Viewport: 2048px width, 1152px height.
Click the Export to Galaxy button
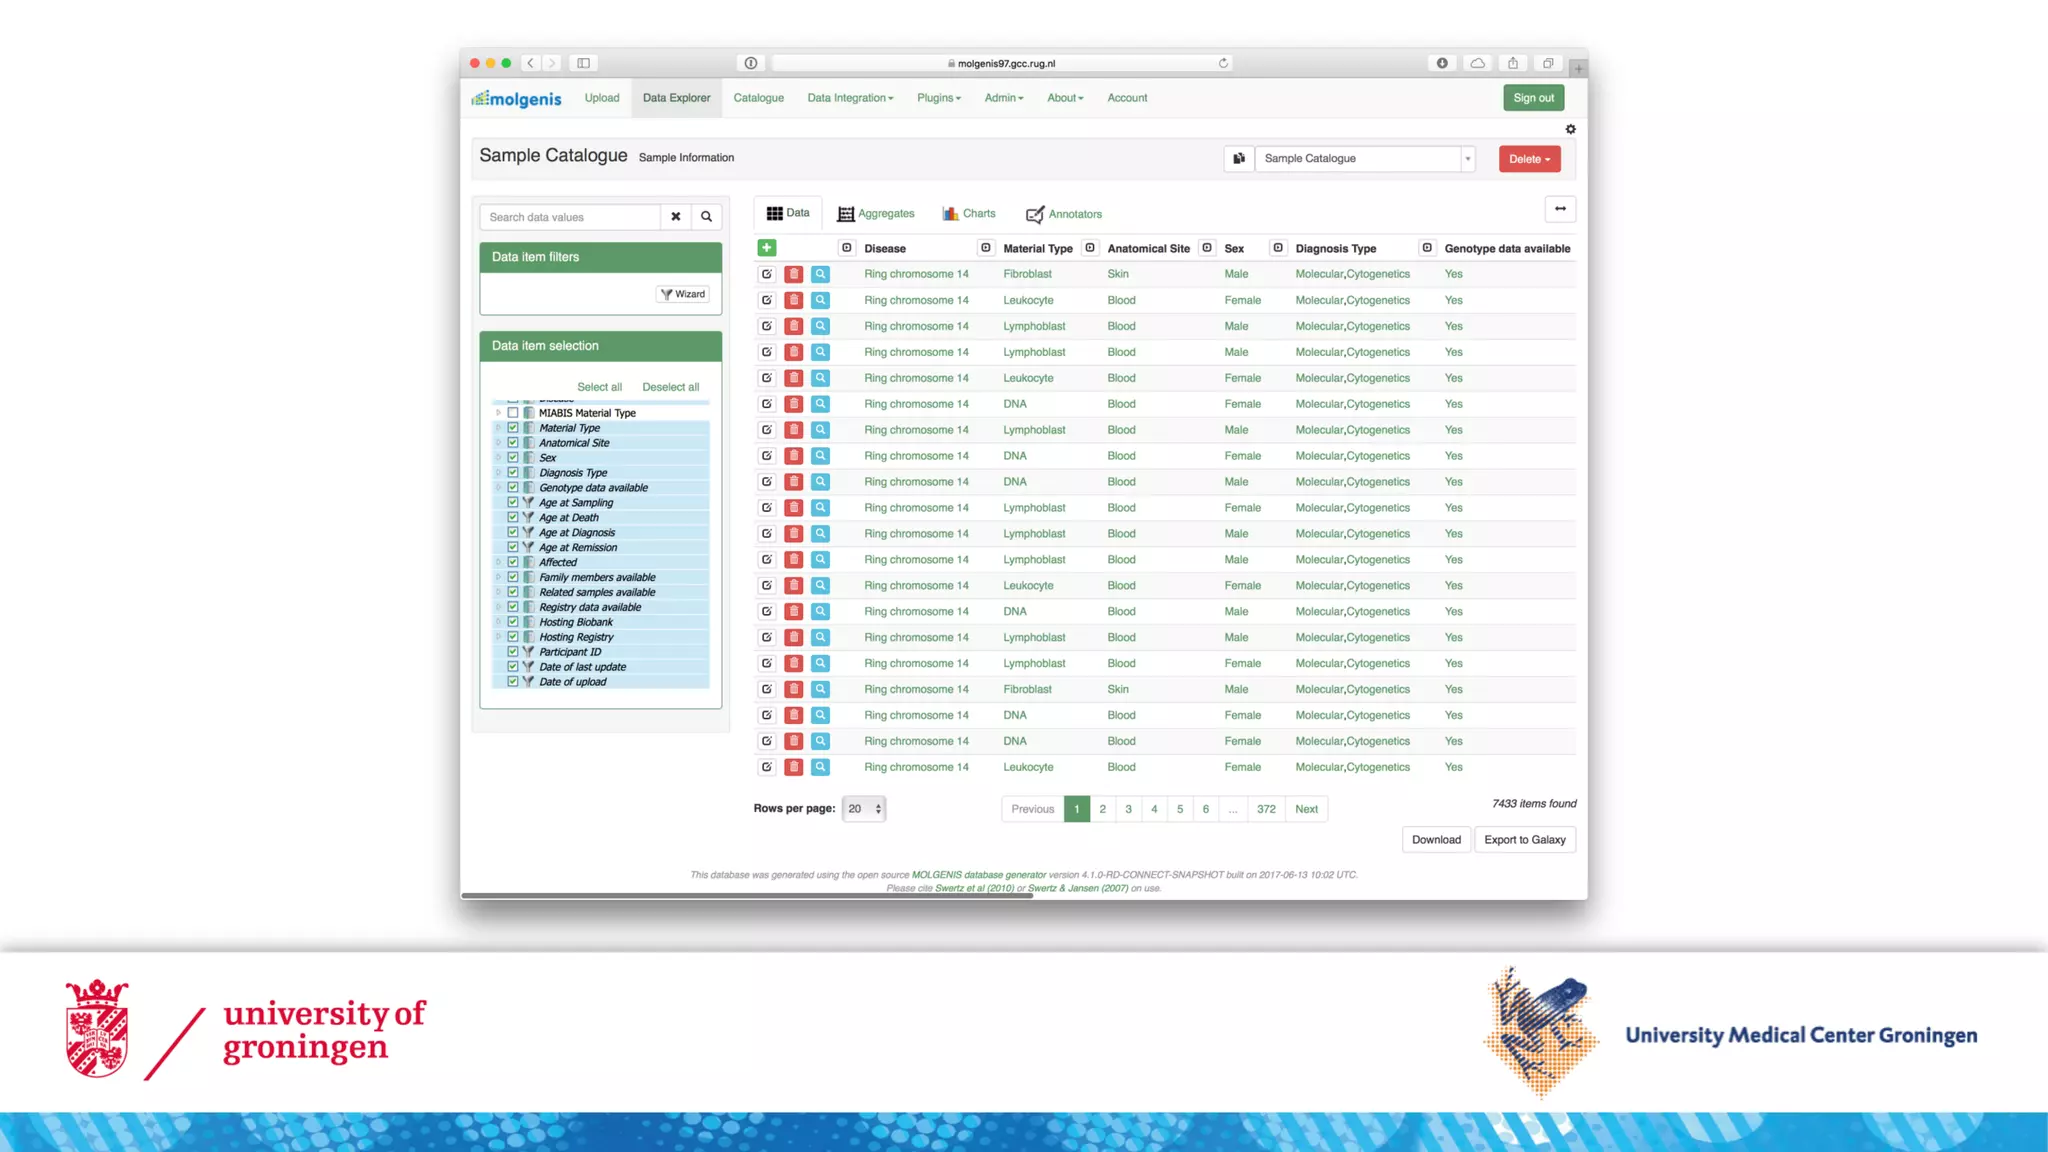(1524, 840)
